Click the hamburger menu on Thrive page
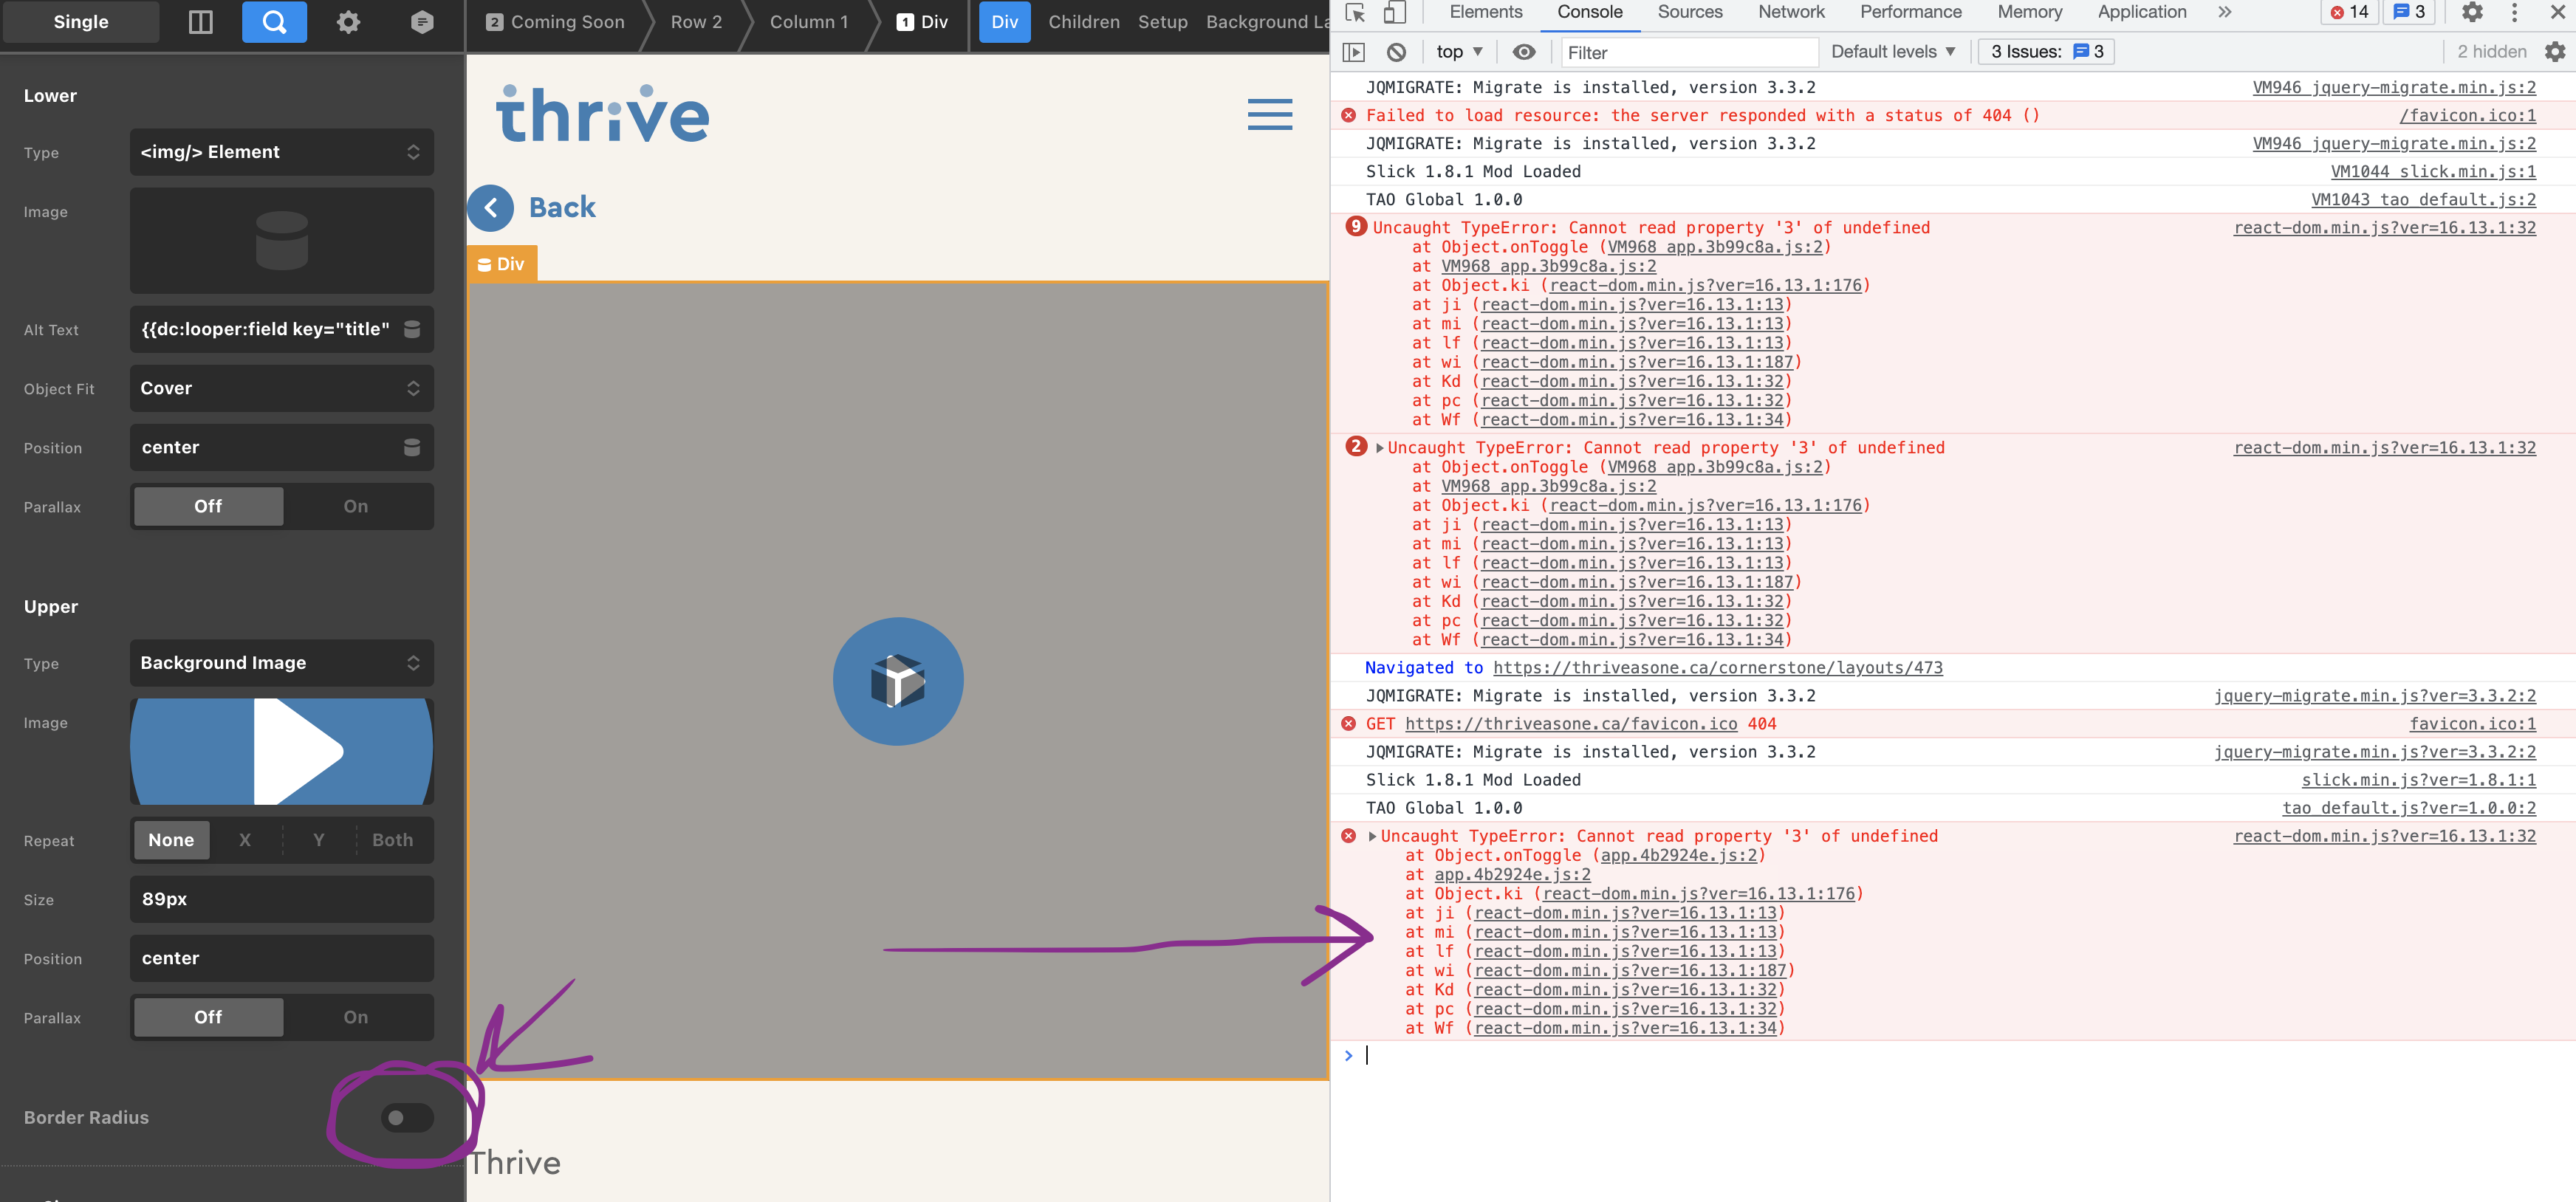2576x1202 pixels. [1269, 114]
